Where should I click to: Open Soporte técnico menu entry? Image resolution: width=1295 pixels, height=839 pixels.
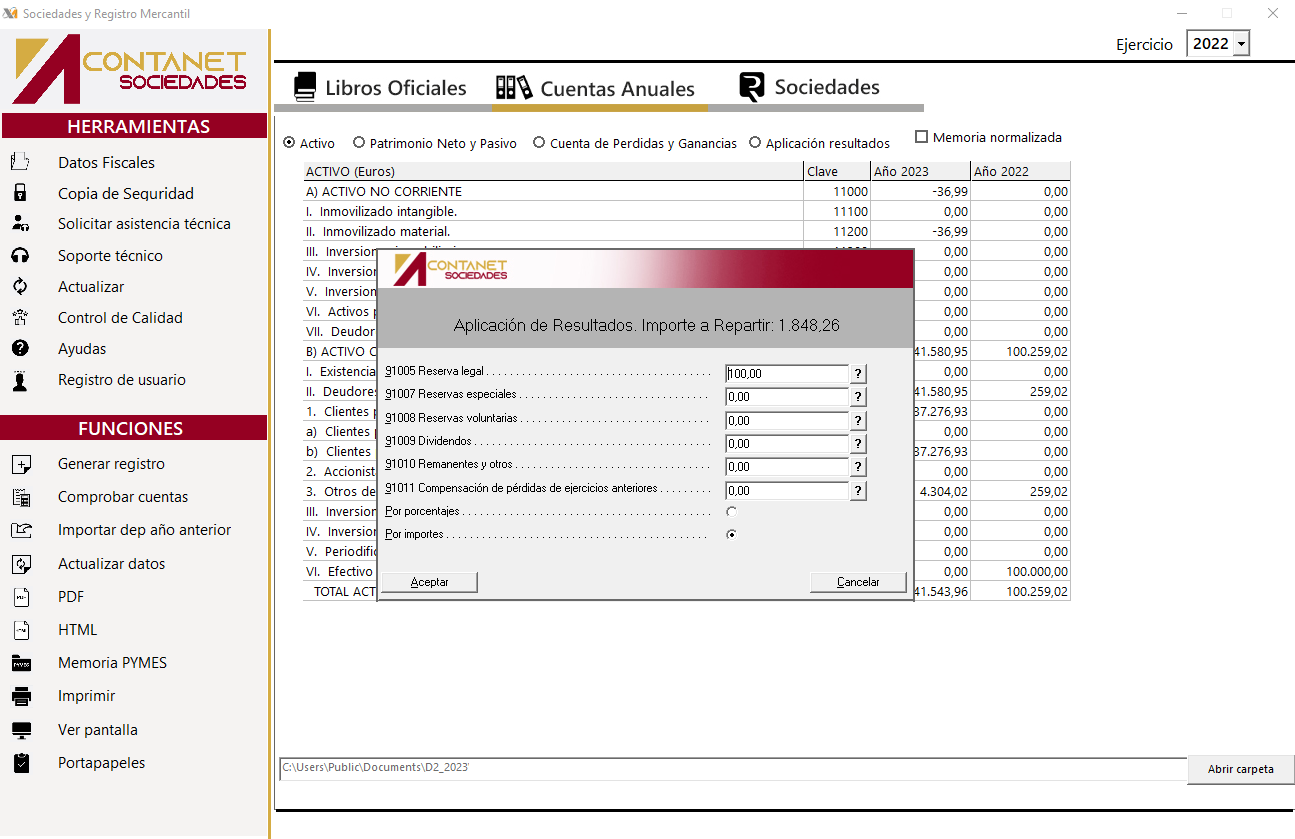[x=110, y=255]
